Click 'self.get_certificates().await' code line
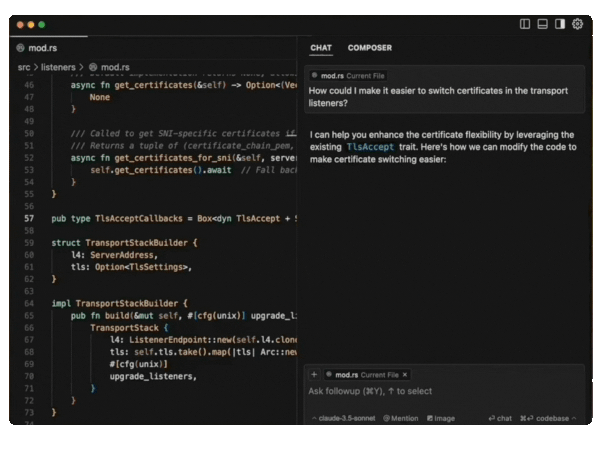This screenshot has width=600, height=450. coord(161,170)
